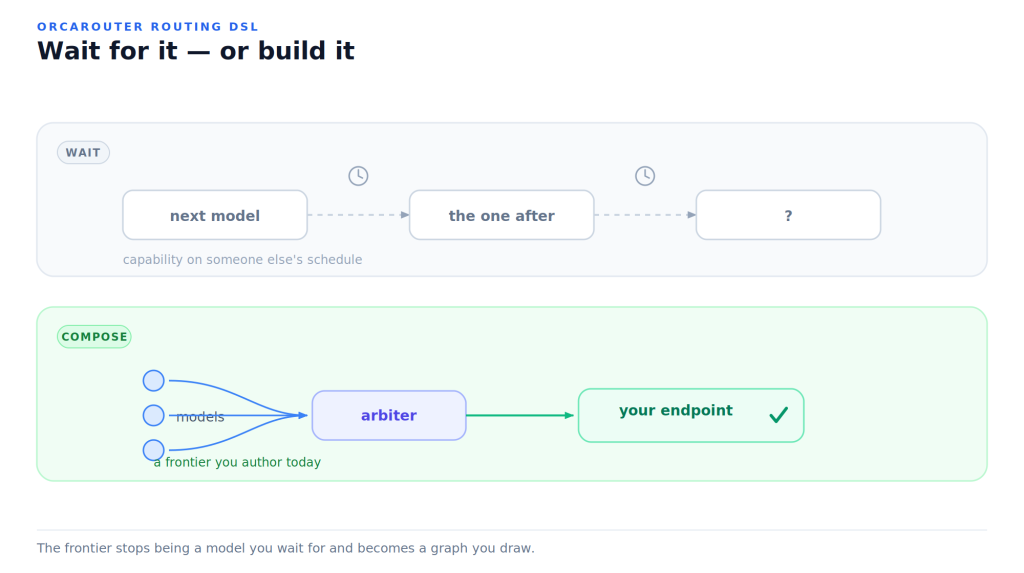Select the arbiter node
This screenshot has width=1024, height=573.
[389, 416]
